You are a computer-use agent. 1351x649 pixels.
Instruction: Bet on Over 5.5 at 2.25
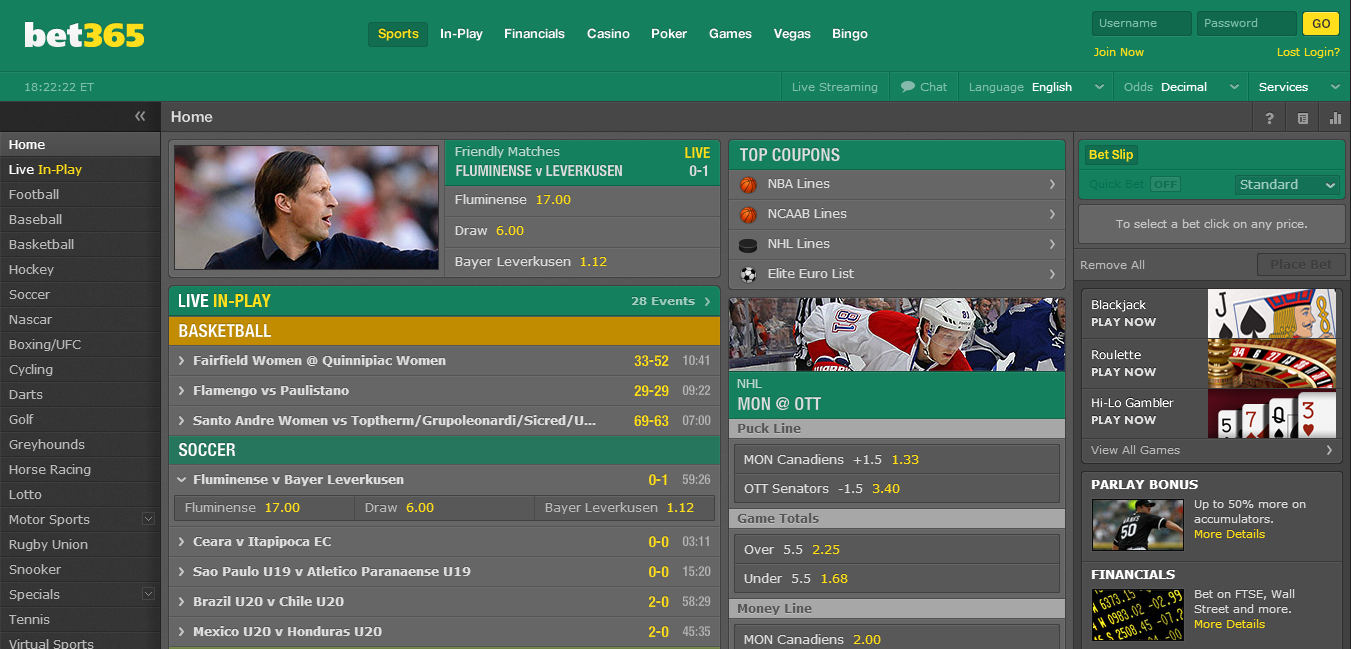[x=897, y=550]
